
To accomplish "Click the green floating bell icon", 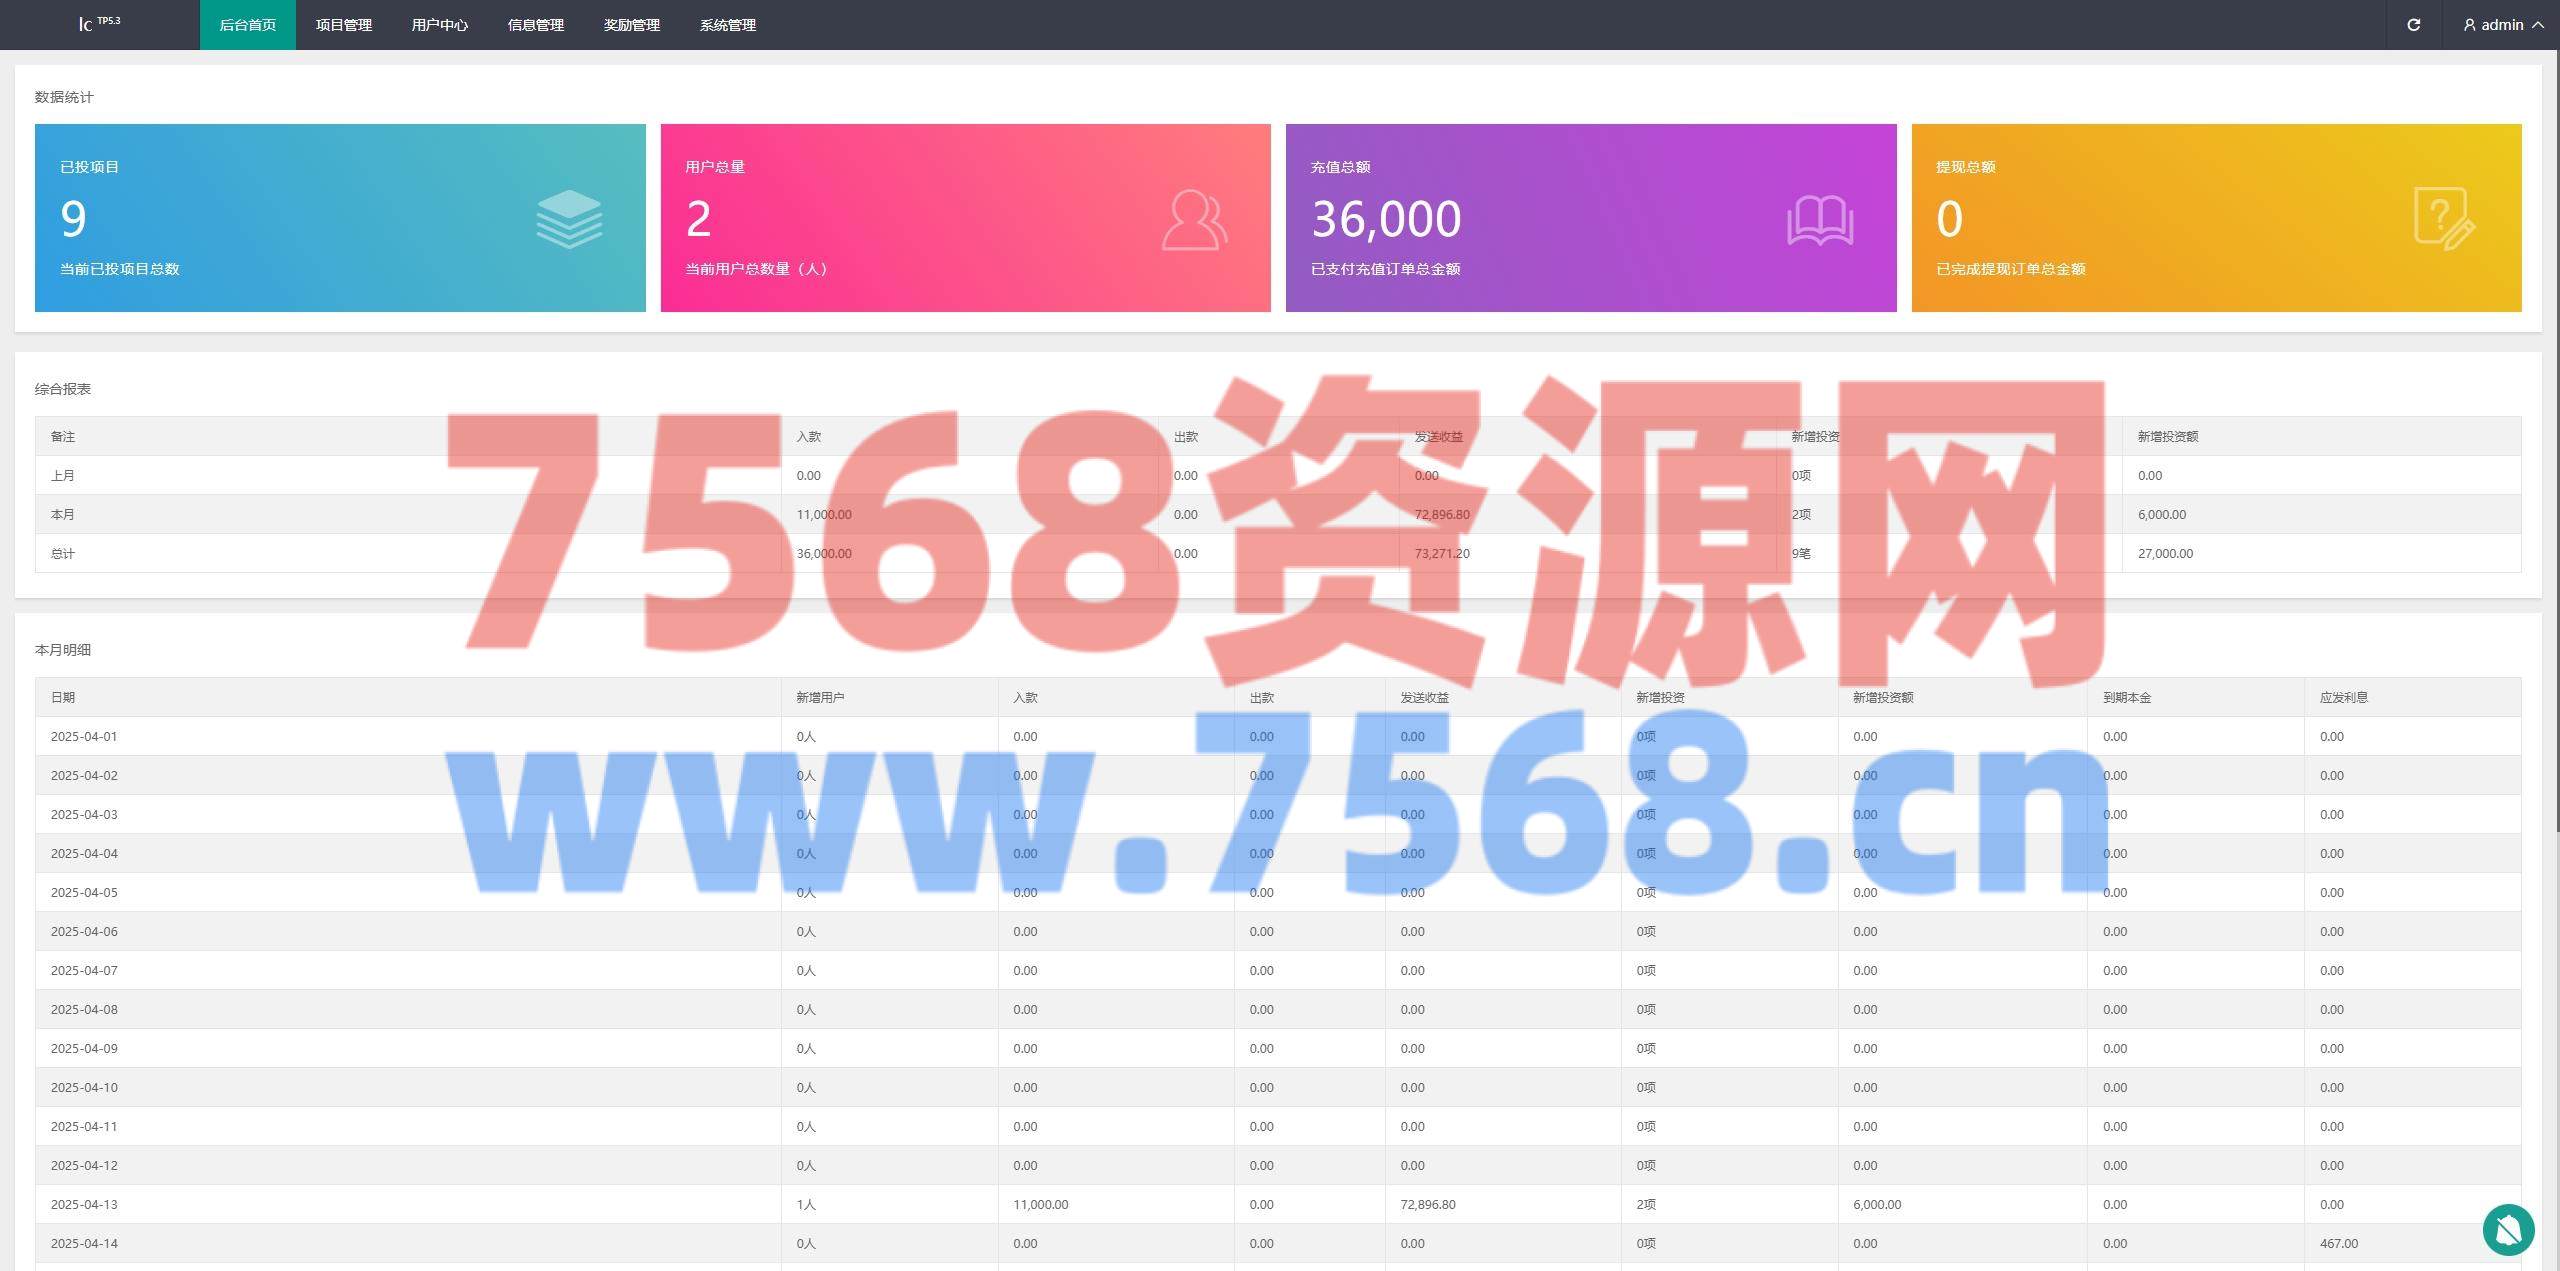I will coord(2508,1230).
